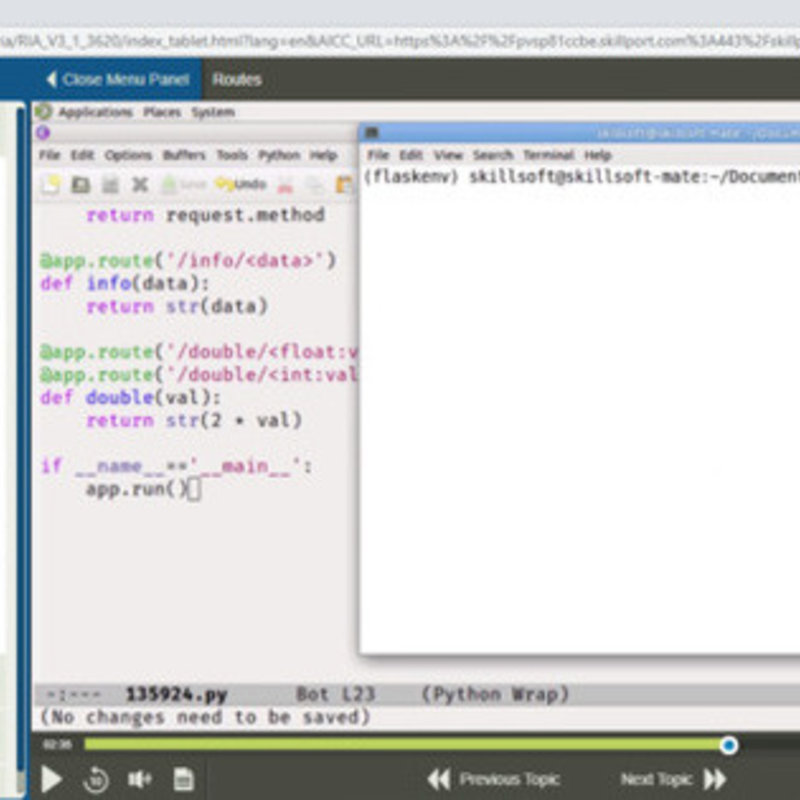Click 'Bot L23' in the mode line
Image resolution: width=800 pixels, height=800 pixels.
(x=335, y=694)
